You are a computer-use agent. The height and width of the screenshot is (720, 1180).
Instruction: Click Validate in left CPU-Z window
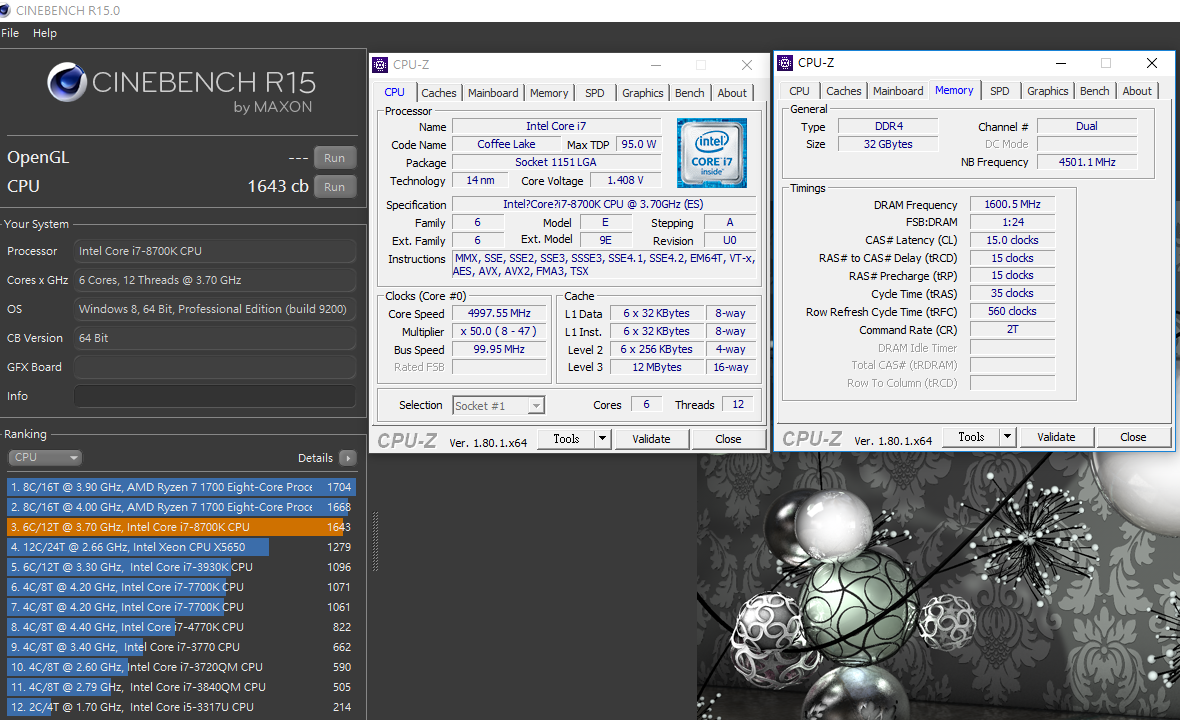coord(651,439)
